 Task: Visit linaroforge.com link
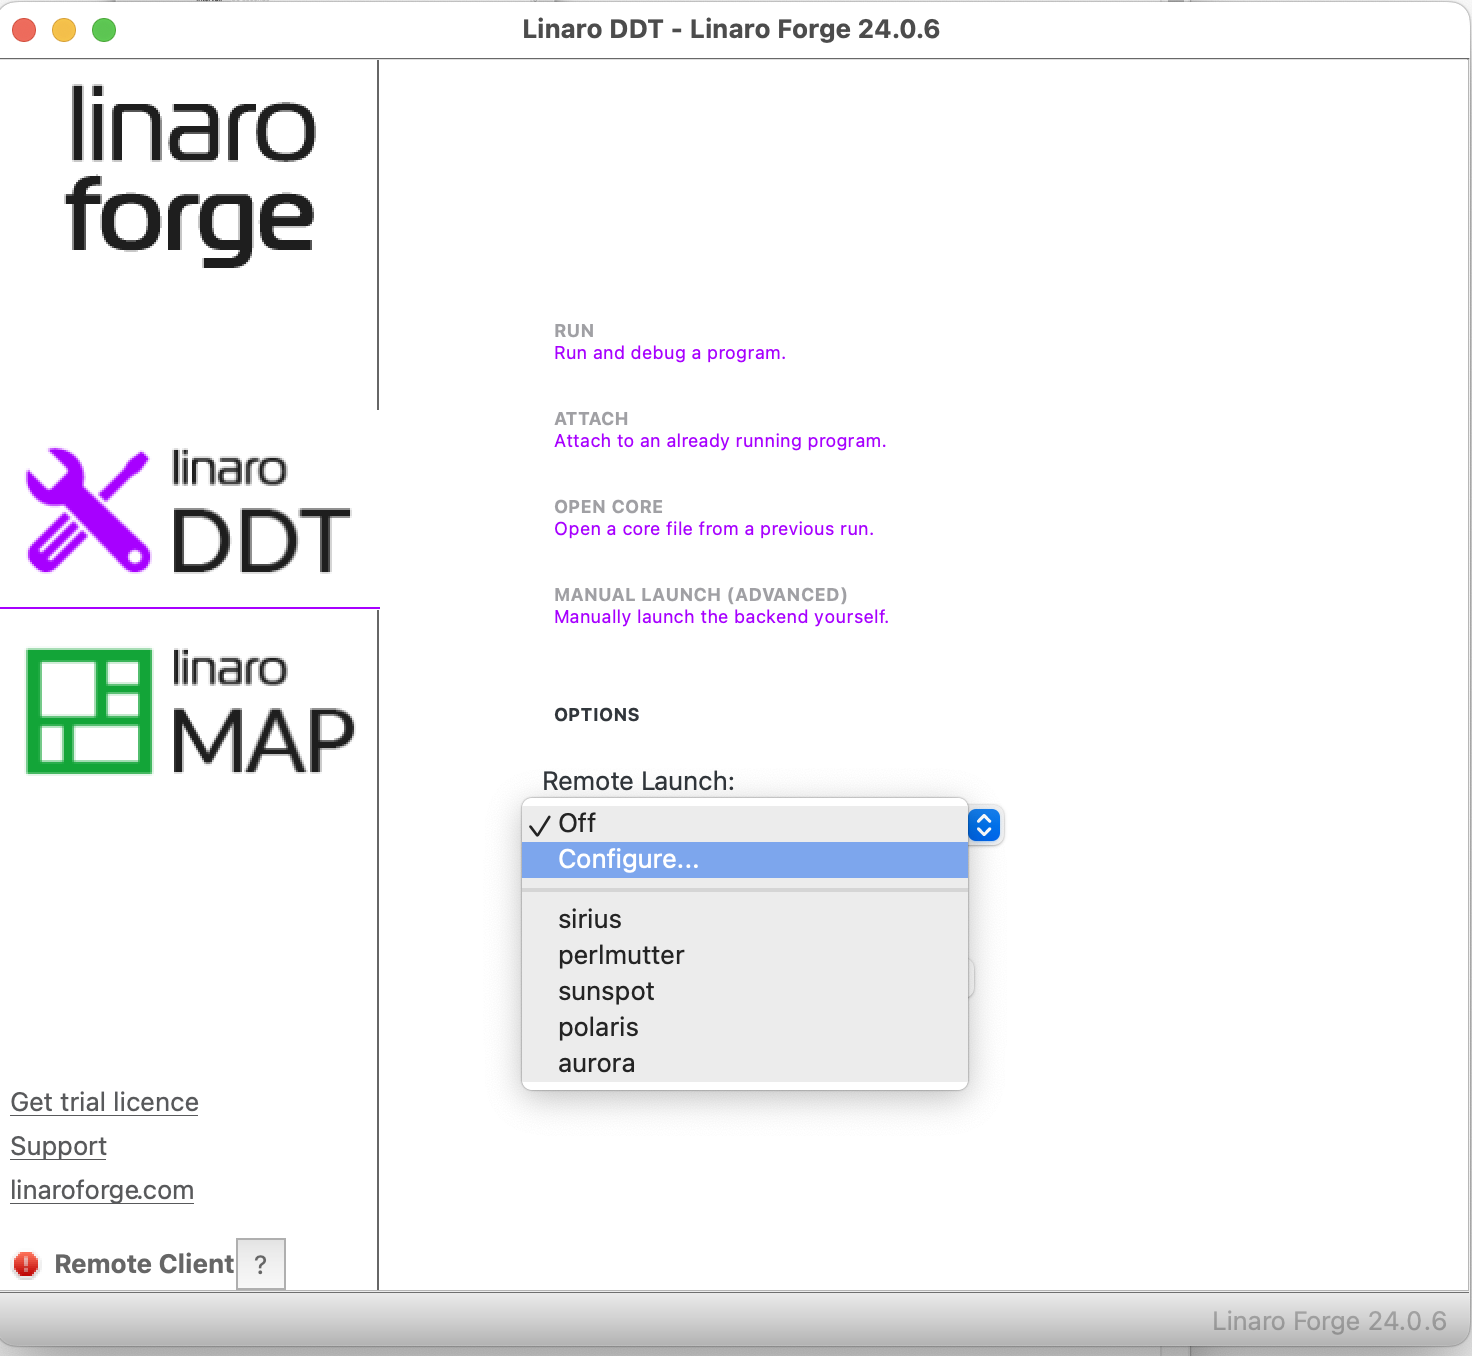[102, 1190]
